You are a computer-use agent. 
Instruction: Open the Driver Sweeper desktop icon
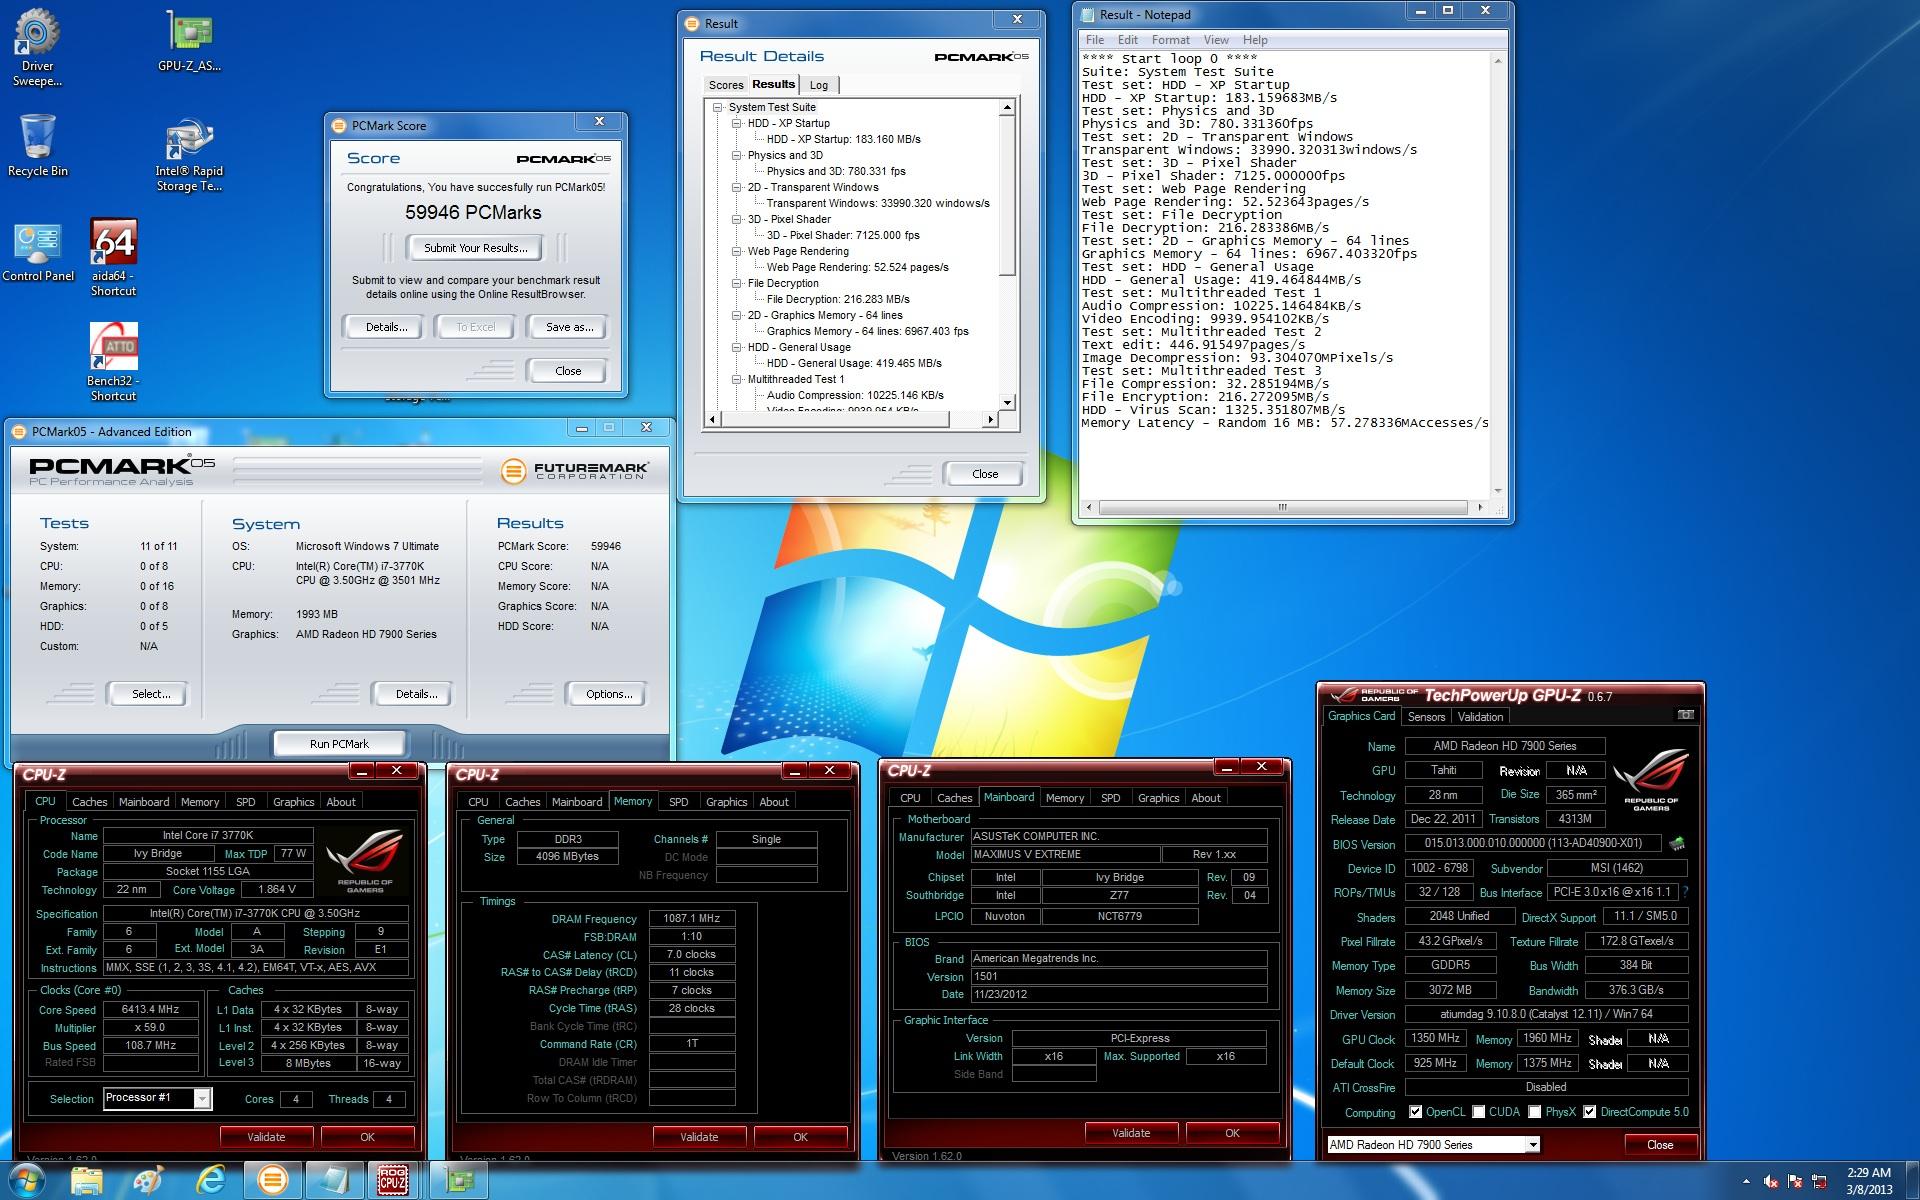[x=37, y=47]
